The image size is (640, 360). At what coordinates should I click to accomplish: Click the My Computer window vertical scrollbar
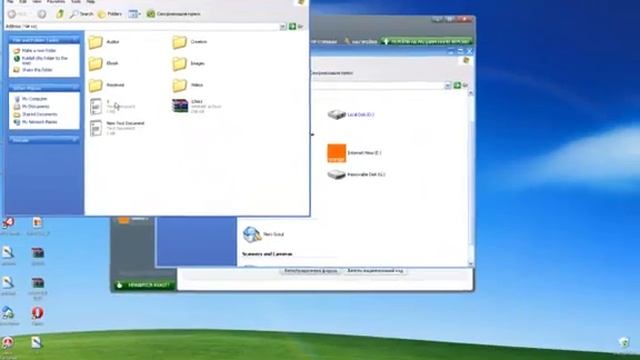pos(470,178)
